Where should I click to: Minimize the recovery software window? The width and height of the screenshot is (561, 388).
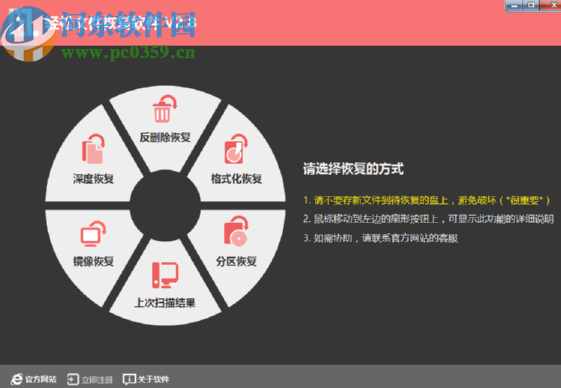tap(514, 5)
